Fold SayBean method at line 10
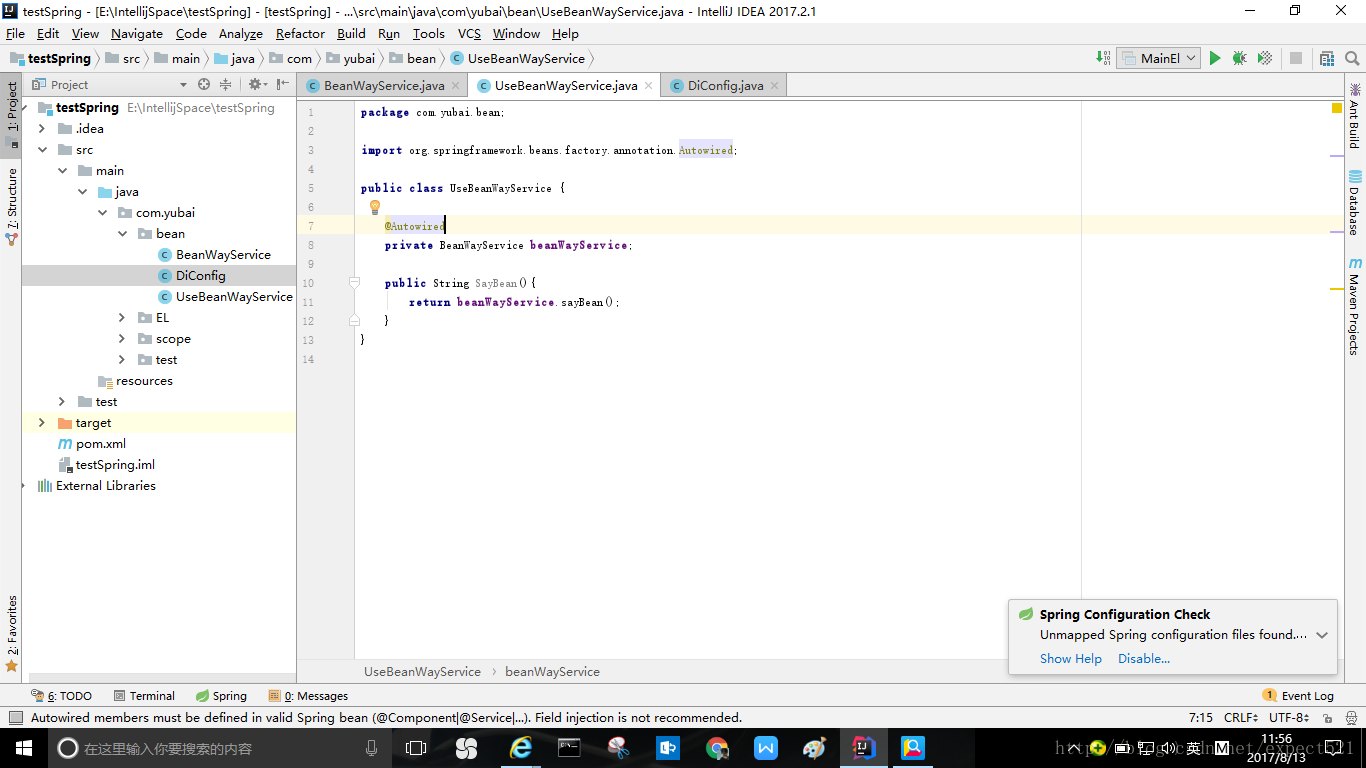 [354, 283]
